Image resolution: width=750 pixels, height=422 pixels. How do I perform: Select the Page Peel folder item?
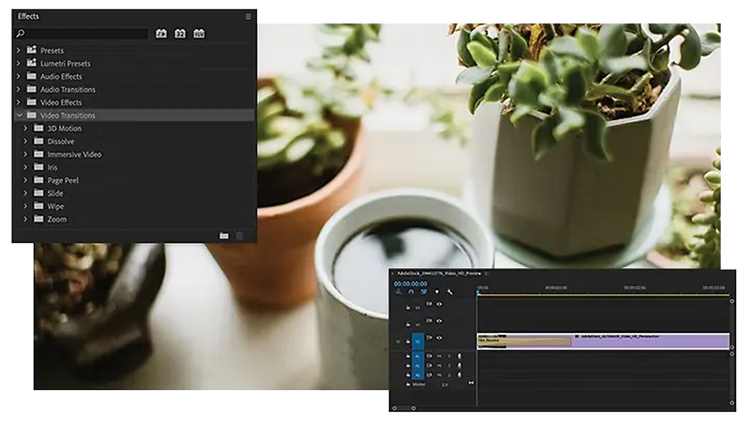pos(62,181)
